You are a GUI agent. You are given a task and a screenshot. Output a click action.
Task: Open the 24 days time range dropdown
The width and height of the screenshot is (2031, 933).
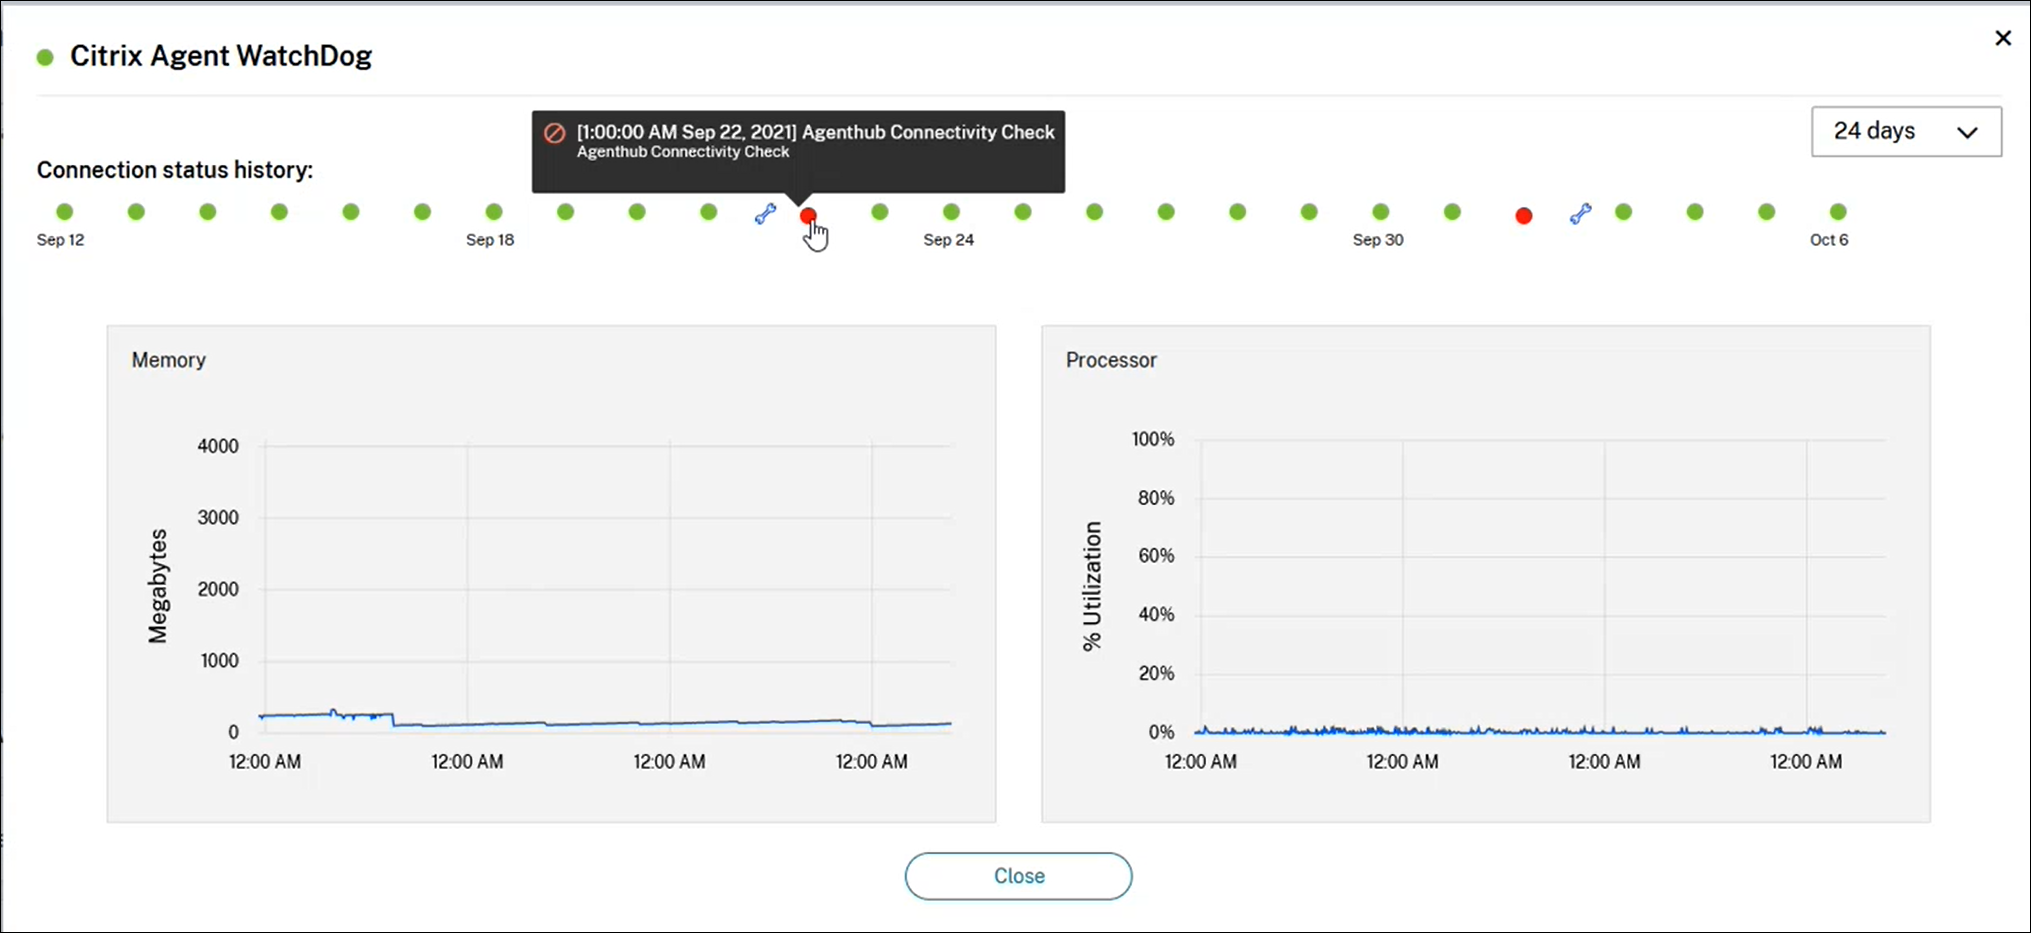[x=1905, y=132]
